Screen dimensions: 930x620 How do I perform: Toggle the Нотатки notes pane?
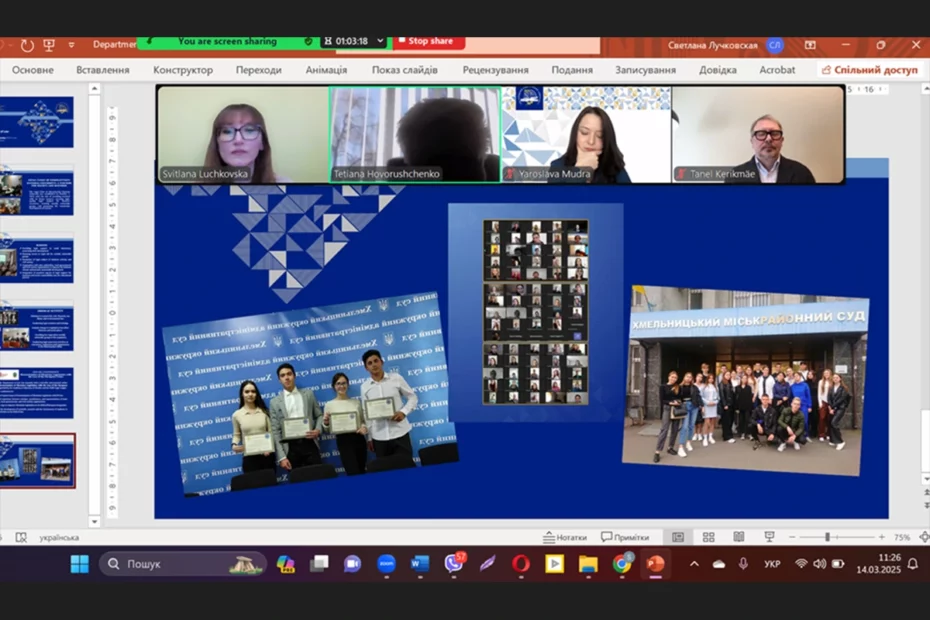pyautogui.click(x=565, y=537)
